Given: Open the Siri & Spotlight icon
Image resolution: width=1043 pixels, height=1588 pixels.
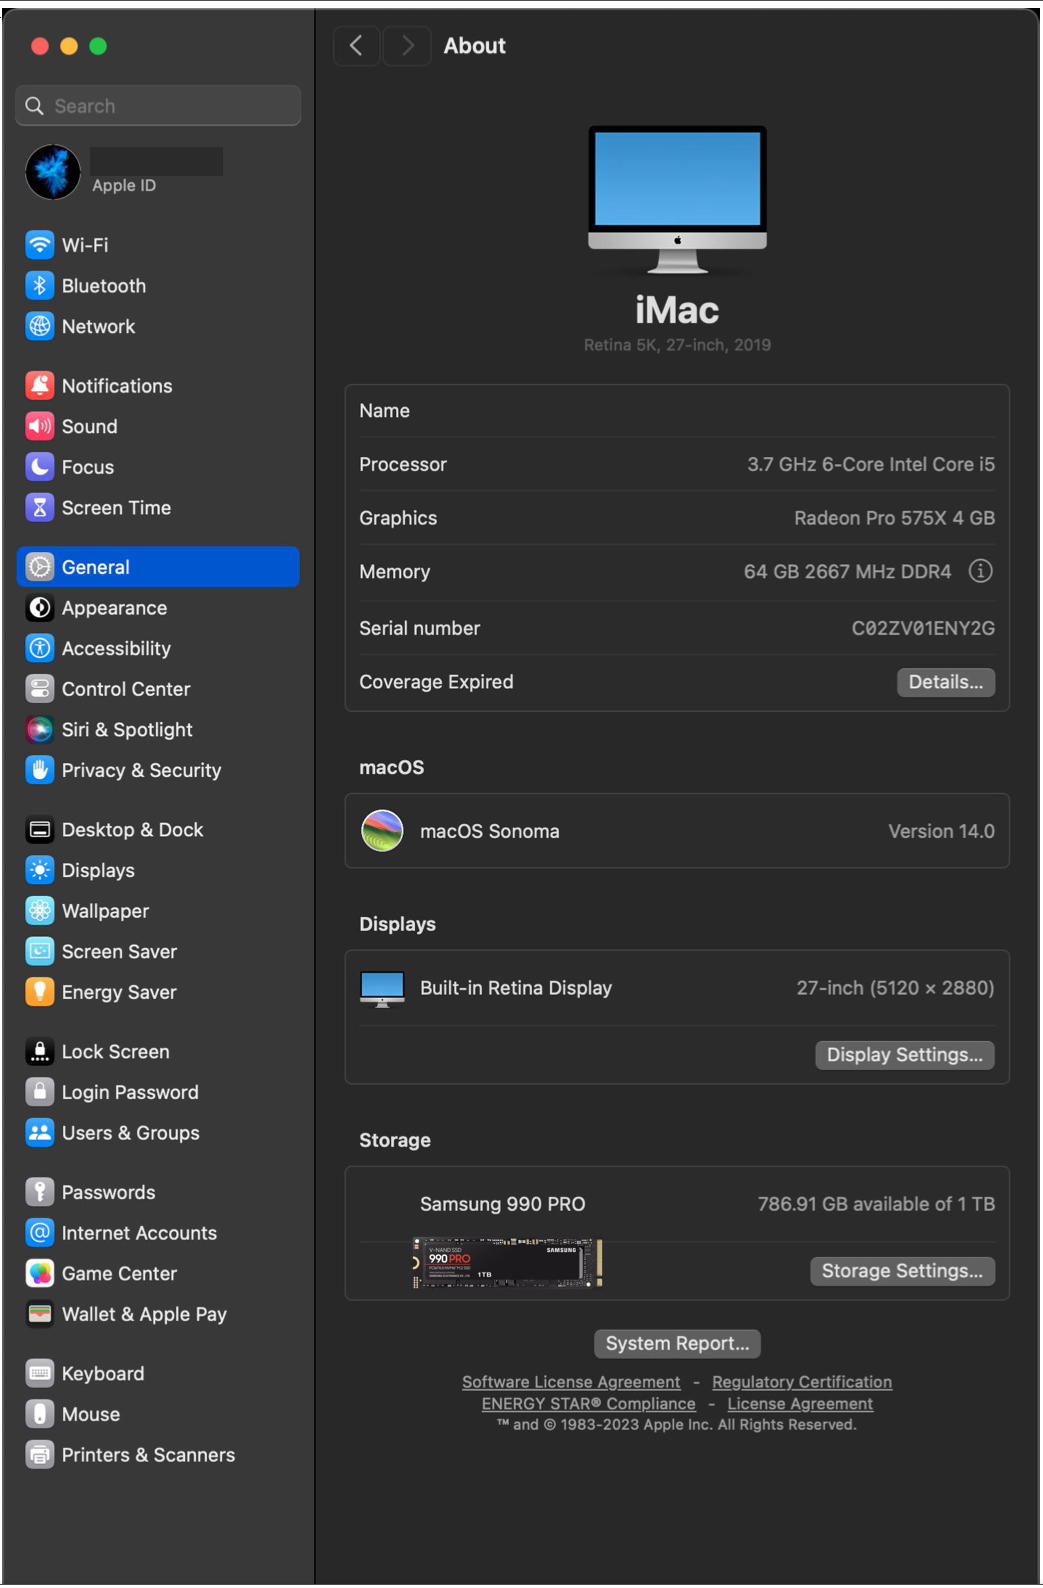Looking at the screenshot, I should (x=39, y=730).
